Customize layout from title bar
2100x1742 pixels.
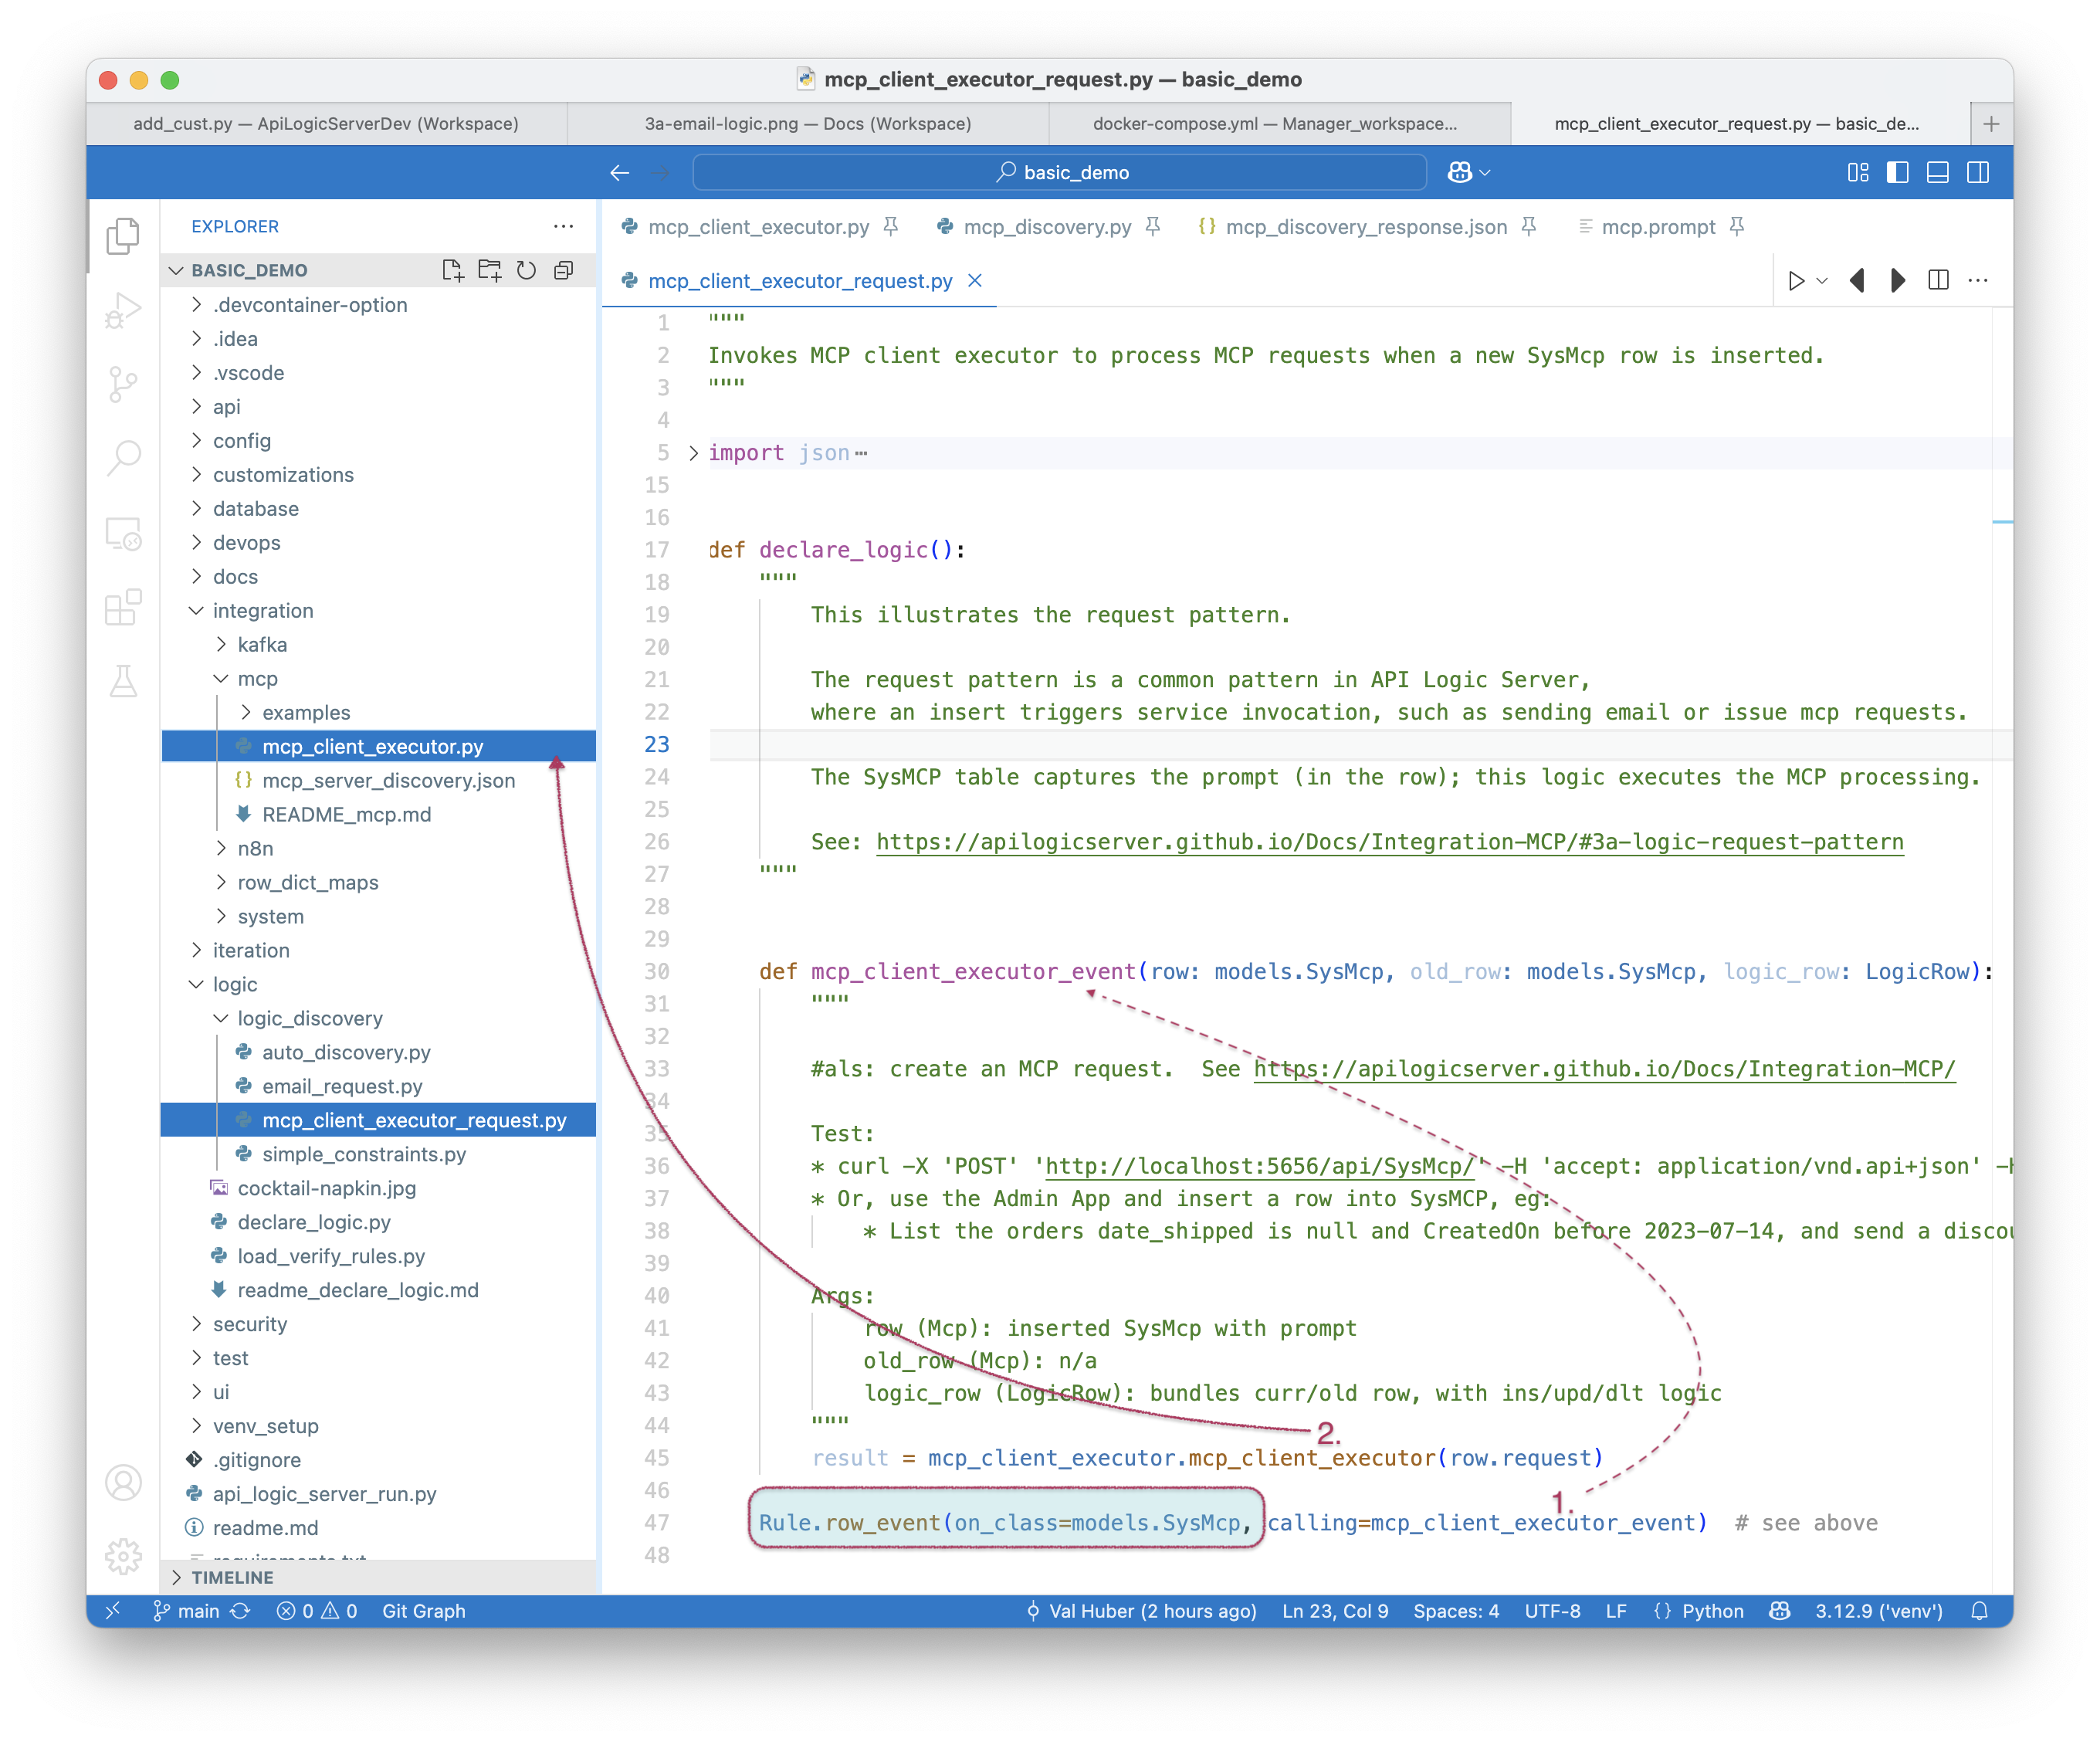coord(1858,173)
